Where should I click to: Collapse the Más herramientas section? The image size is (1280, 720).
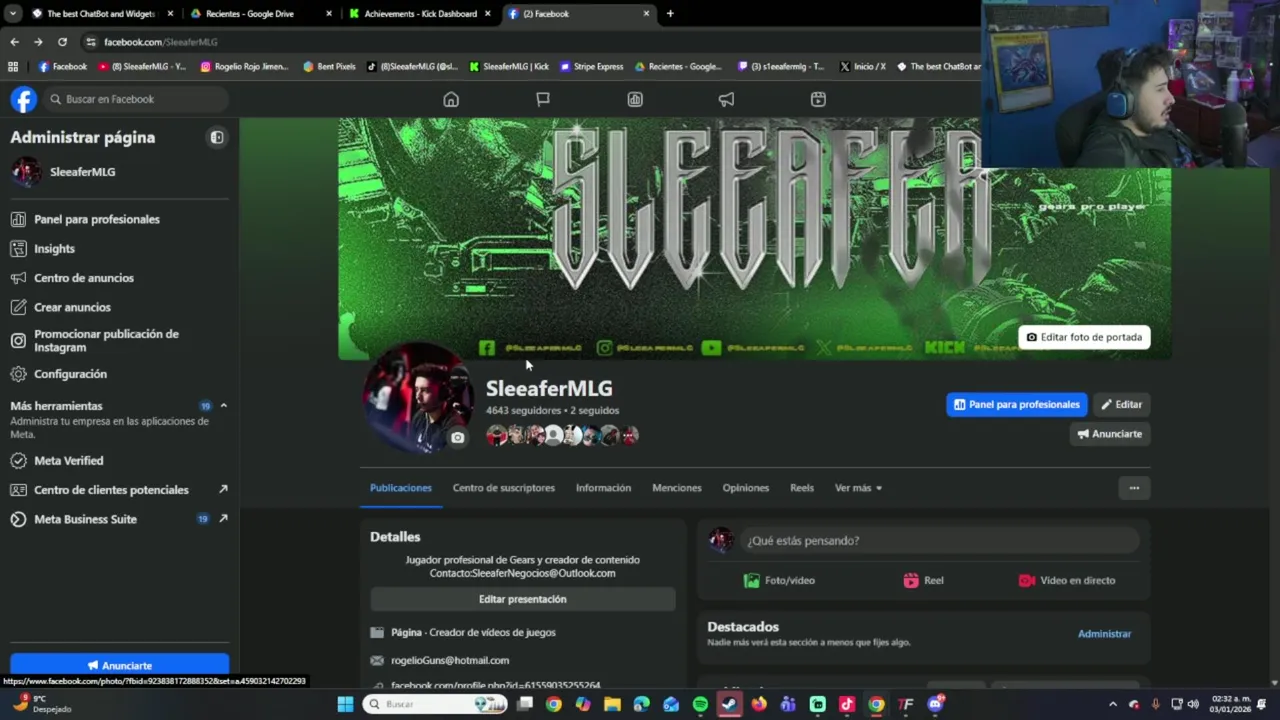point(223,406)
